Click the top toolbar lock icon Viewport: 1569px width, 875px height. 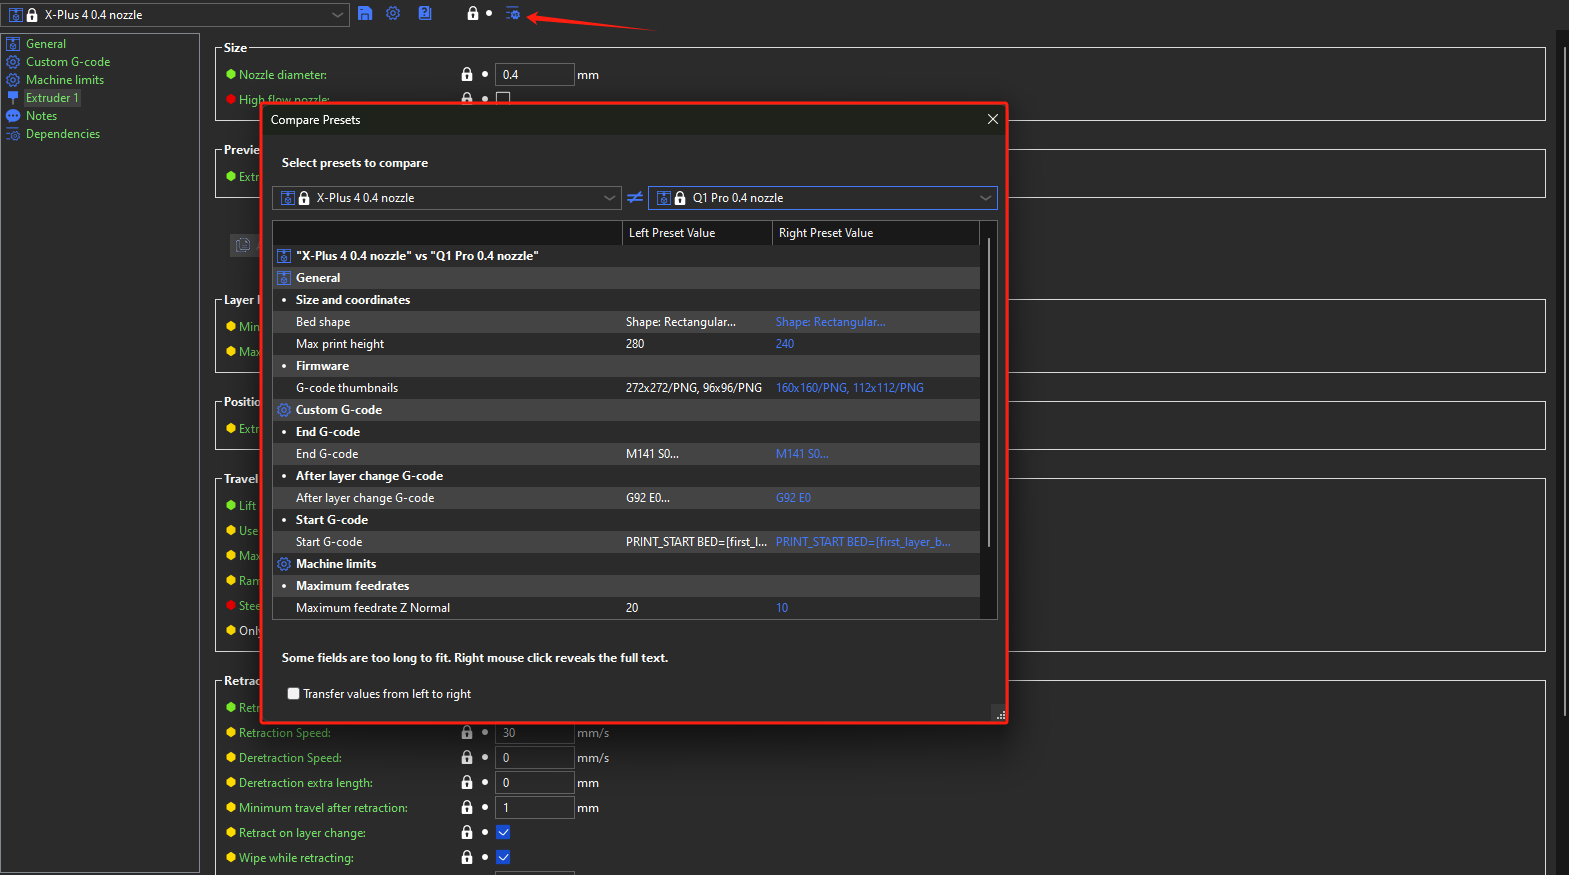pyautogui.click(x=472, y=13)
